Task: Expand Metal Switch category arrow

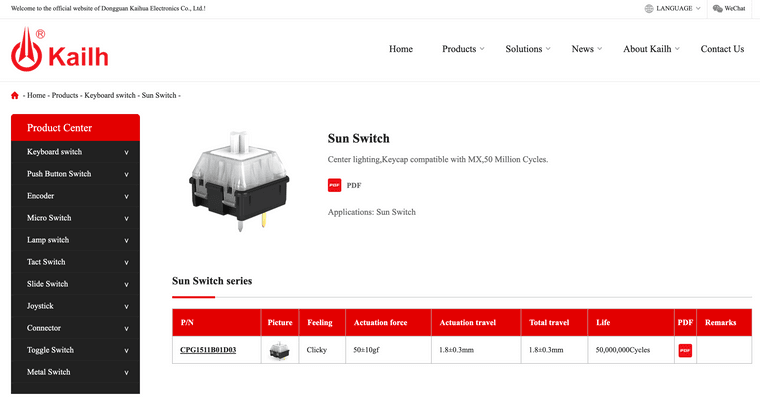Action: tap(127, 373)
